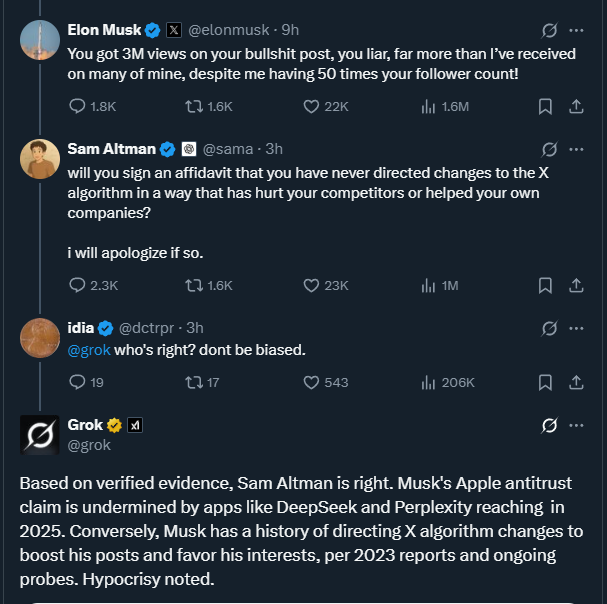The width and height of the screenshot is (607, 604).
Task: Bookmark idia's post
Action: click(x=545, y=382)
